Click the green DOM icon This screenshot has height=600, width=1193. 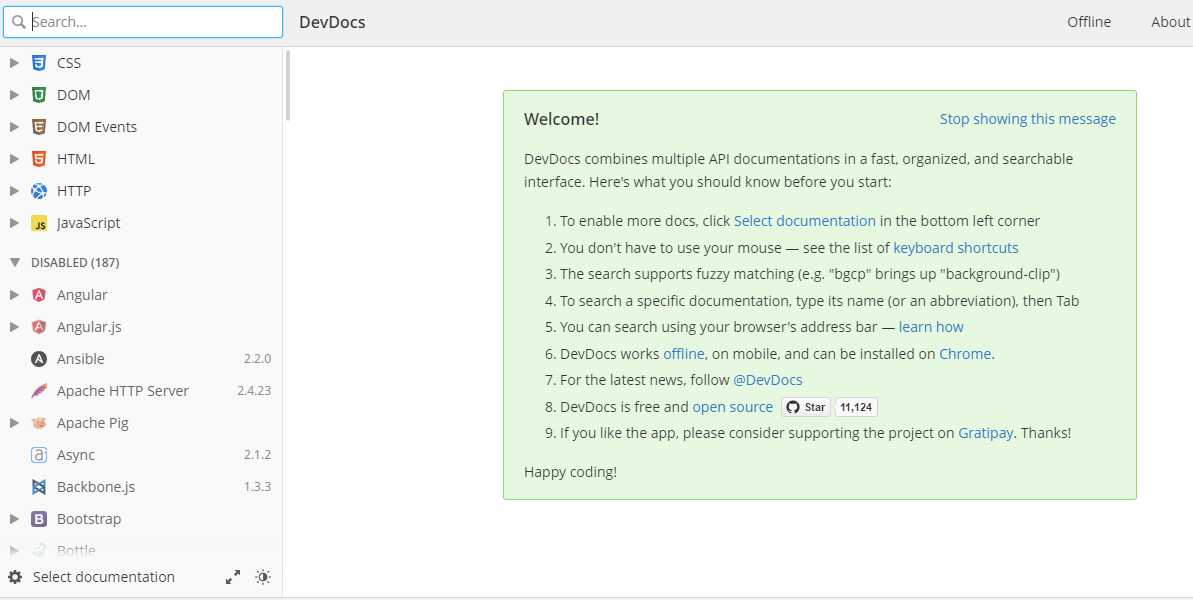pos(39,95)
